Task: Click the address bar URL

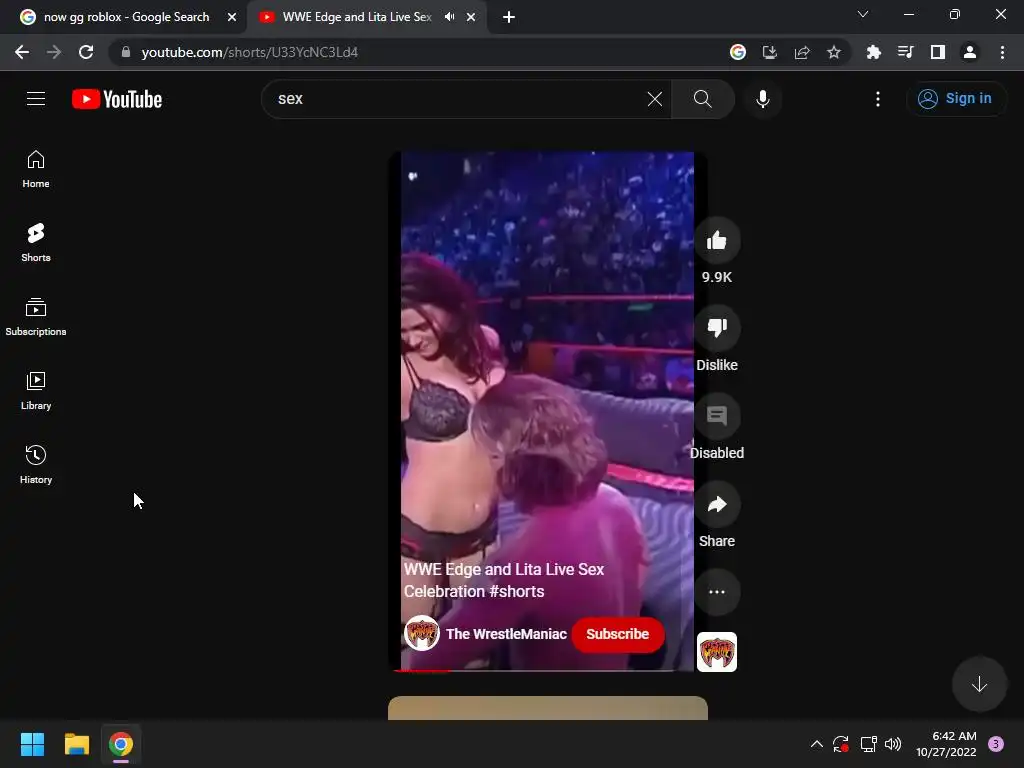Action: tap(249, 52)
